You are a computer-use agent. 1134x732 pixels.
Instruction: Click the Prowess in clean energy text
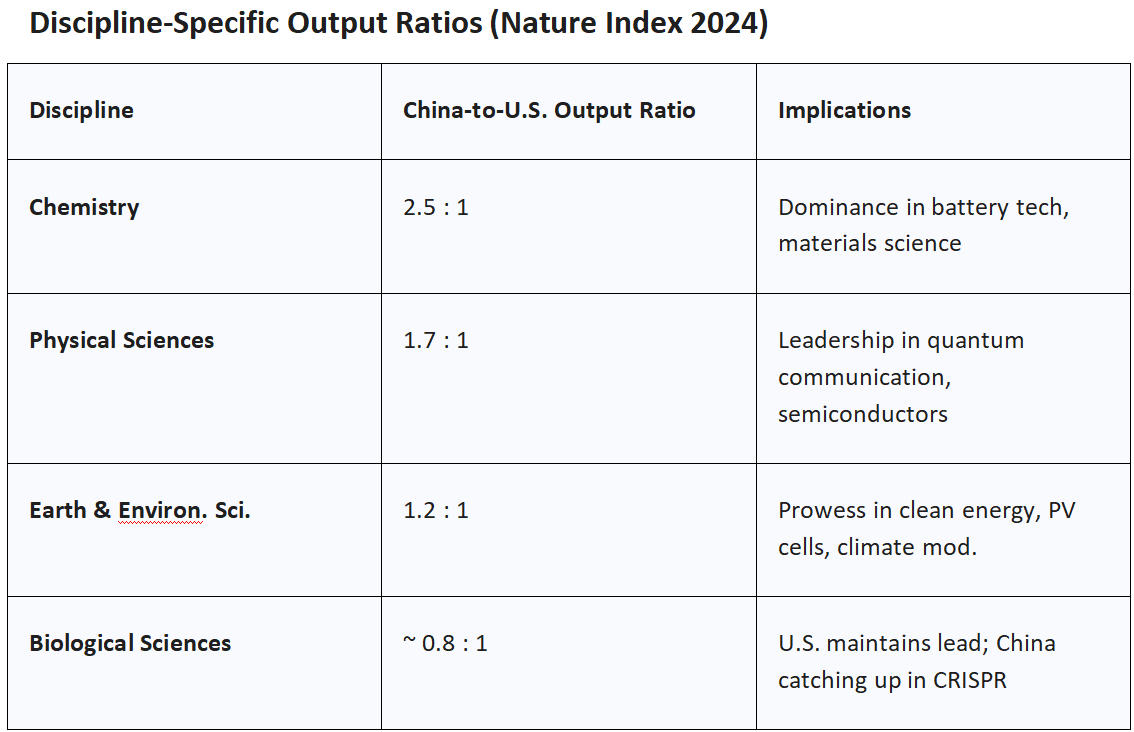(905, 511)
